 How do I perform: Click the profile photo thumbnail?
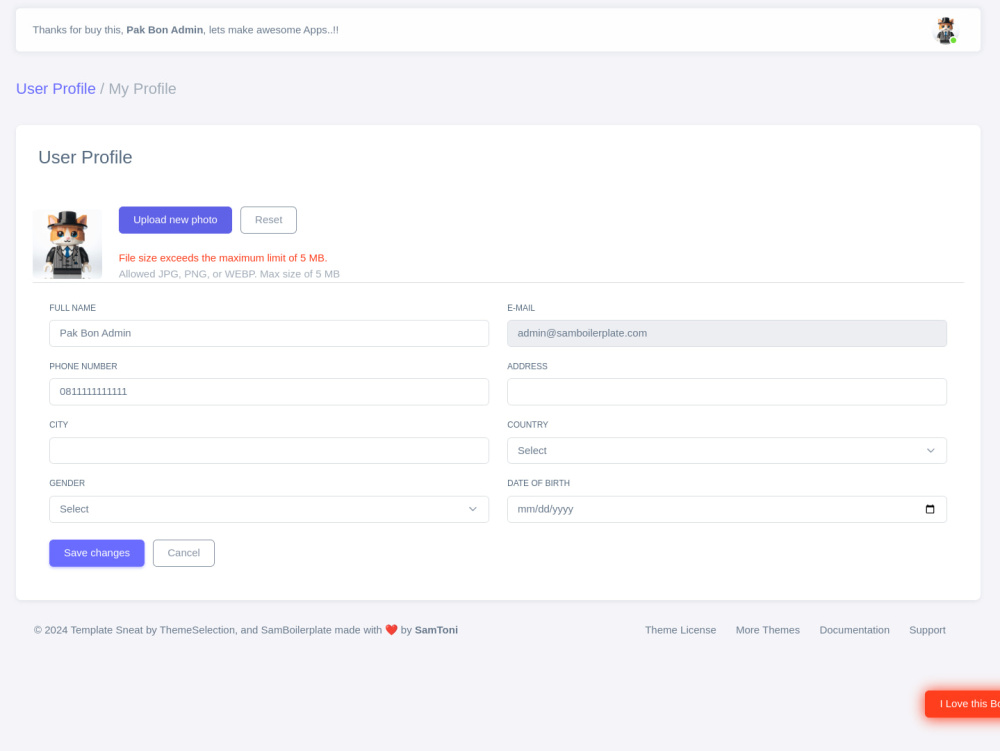click(68, 244)
